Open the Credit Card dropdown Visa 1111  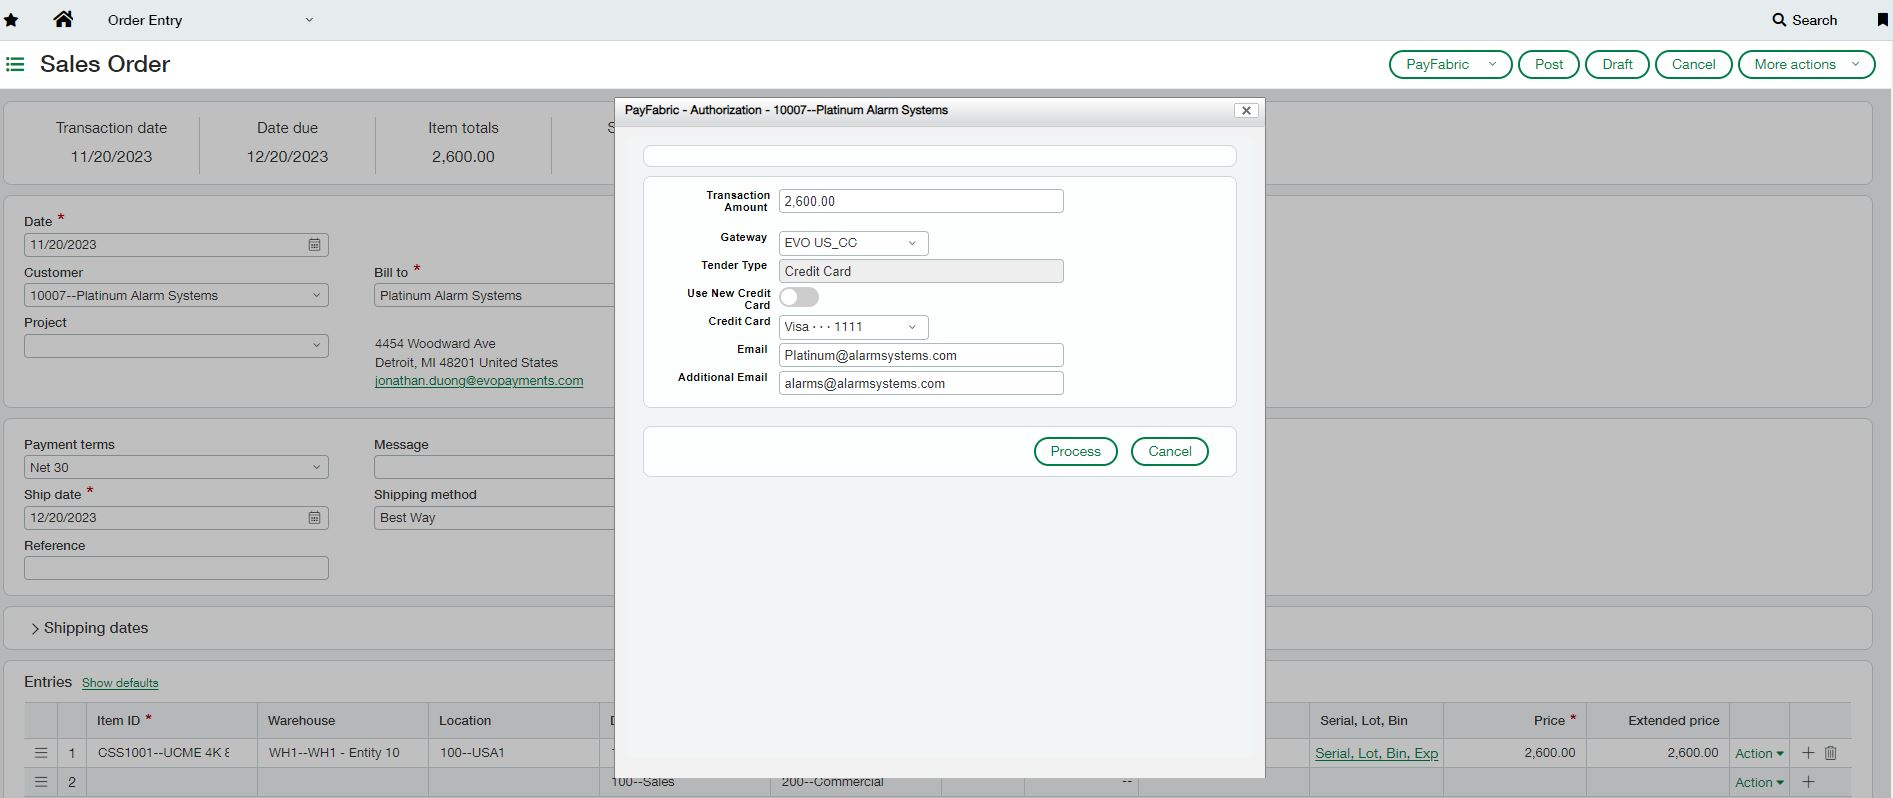pyautogui.click(x=853, y=327)
